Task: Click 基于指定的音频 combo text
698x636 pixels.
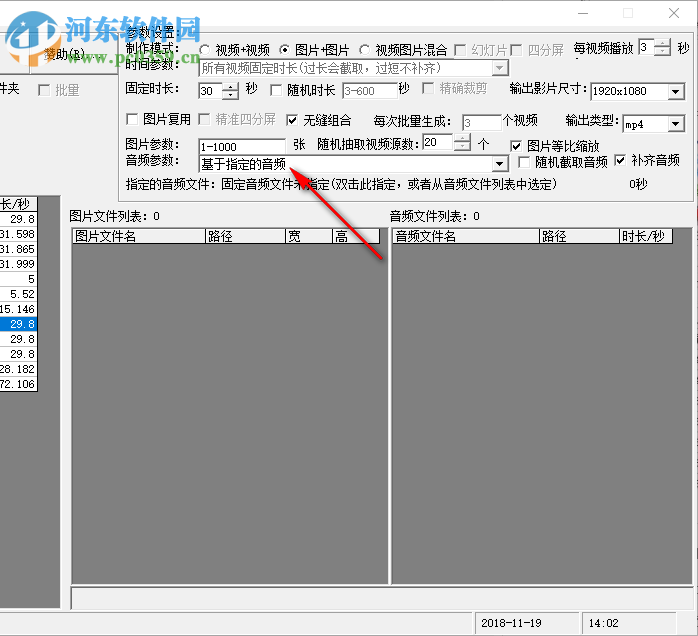Action: (243, 164)
